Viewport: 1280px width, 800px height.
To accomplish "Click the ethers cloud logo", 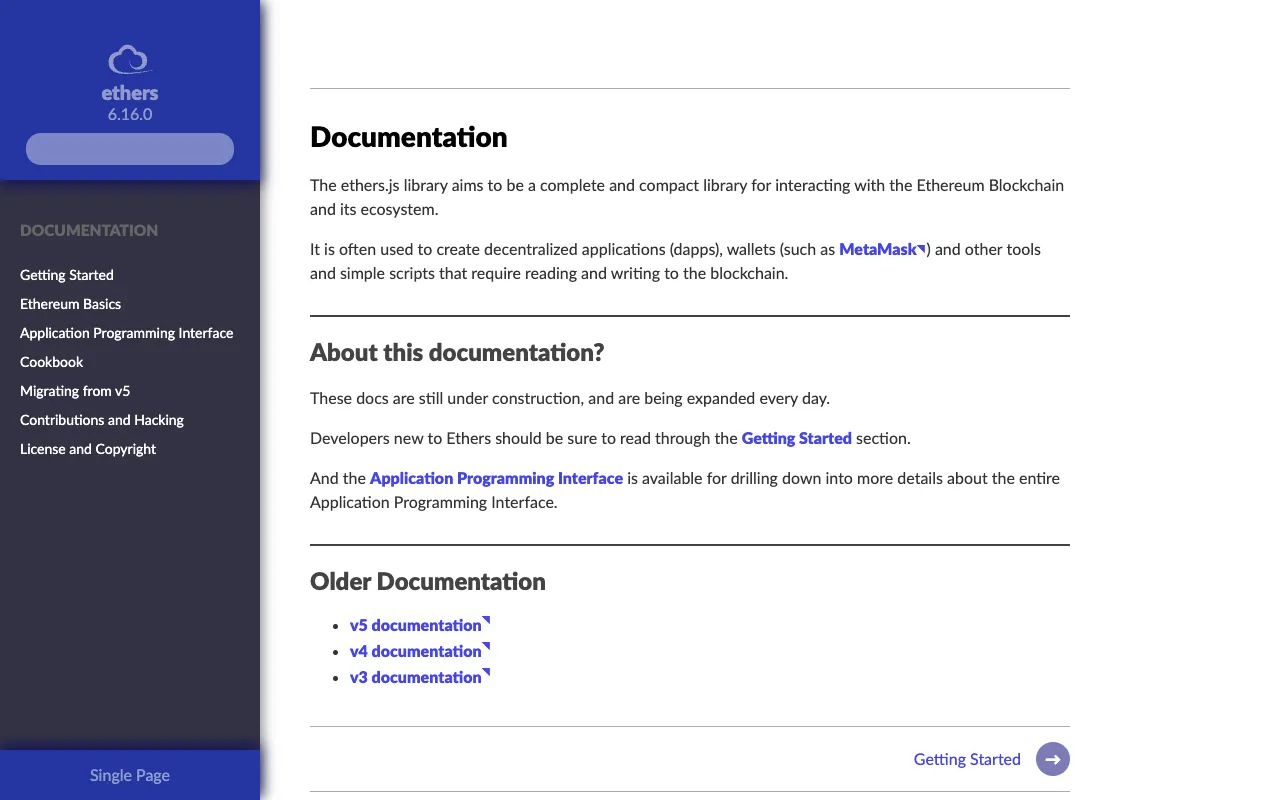I will [x=129, y=60].
